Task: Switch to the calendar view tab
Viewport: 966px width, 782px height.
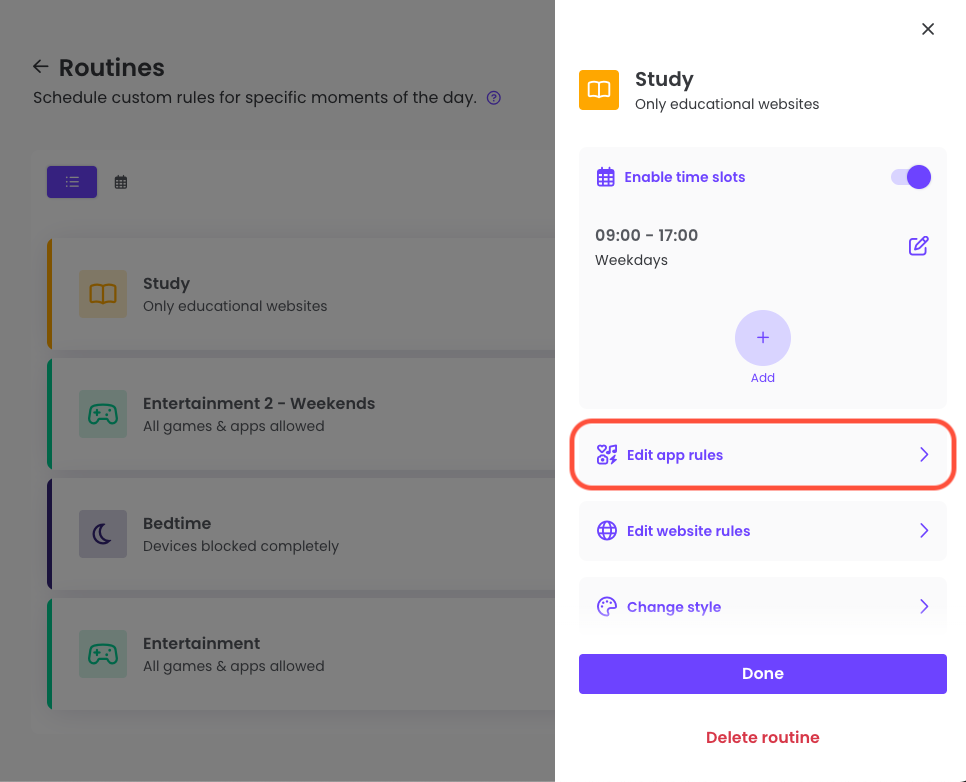Action: coord(121,181)
